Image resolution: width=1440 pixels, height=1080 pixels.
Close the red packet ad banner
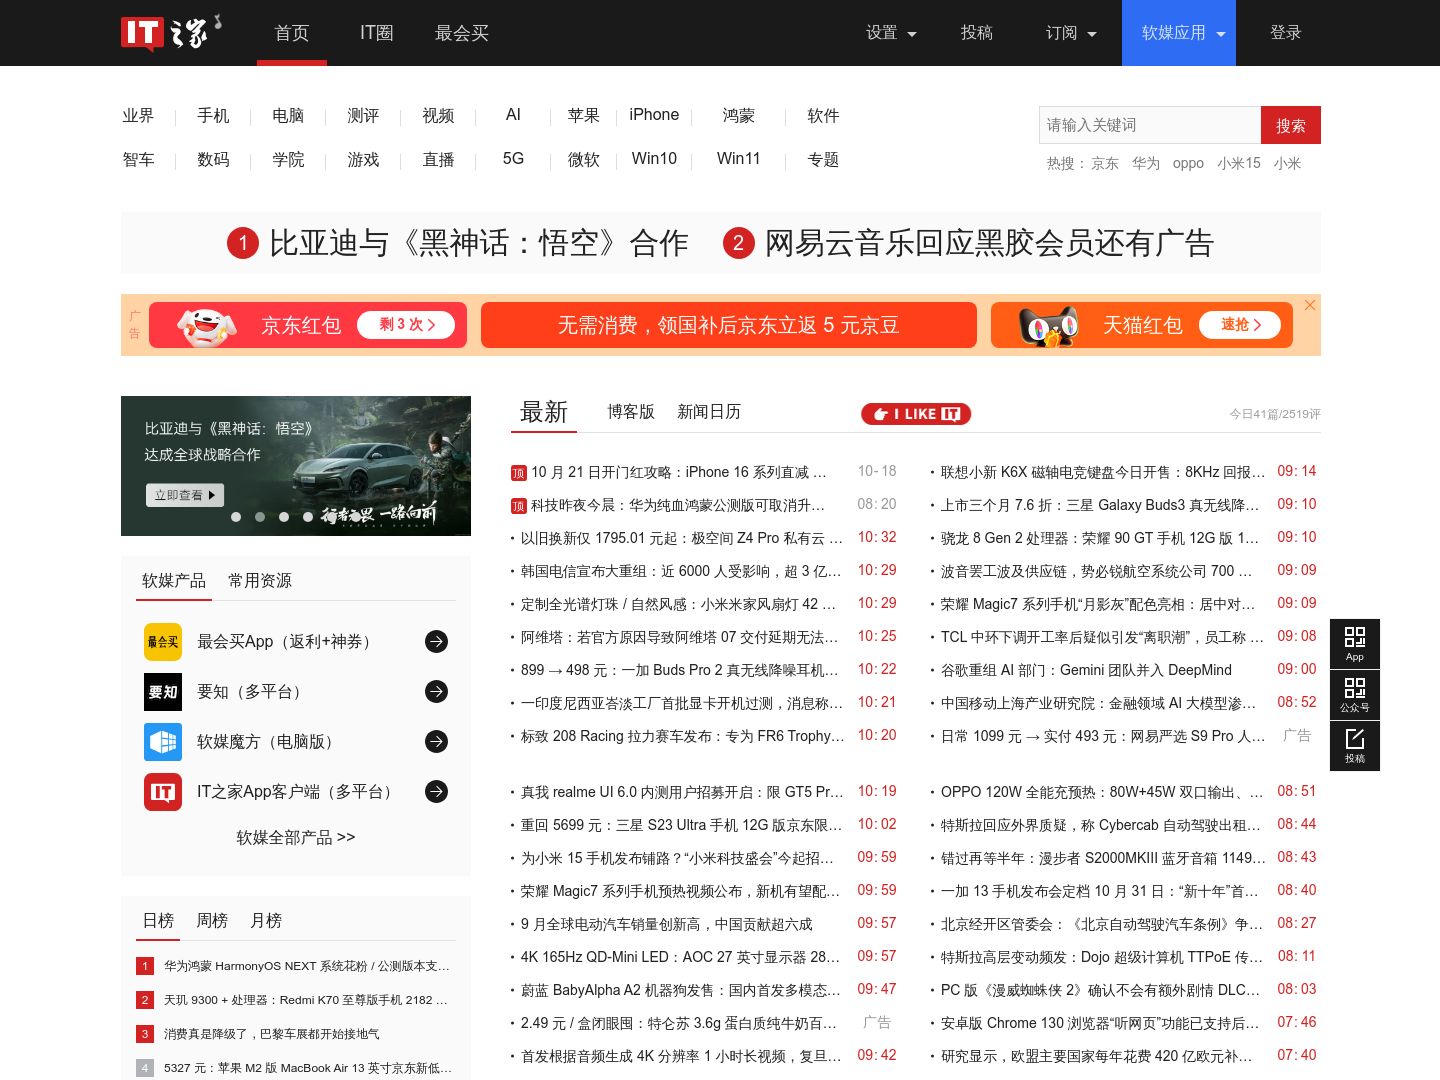[1310, 305]
